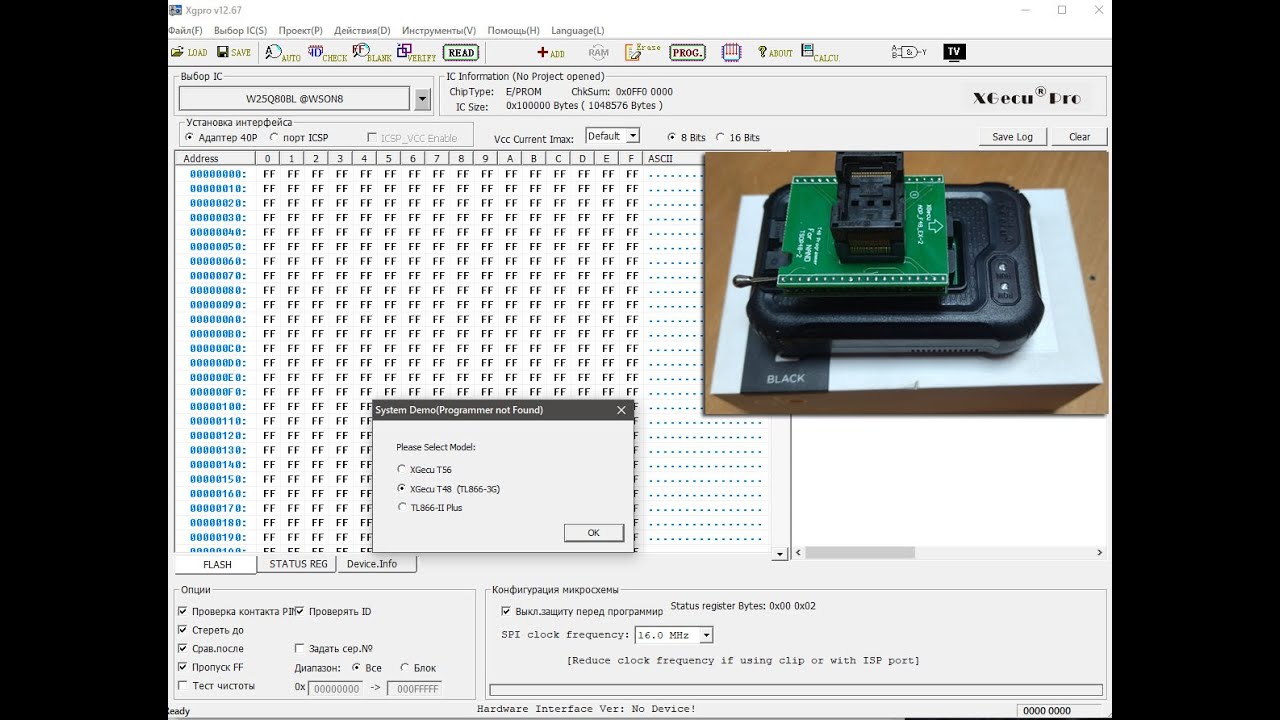Click the VERIFY toolbar icon

pyautogui.click(x=416, y=53)
